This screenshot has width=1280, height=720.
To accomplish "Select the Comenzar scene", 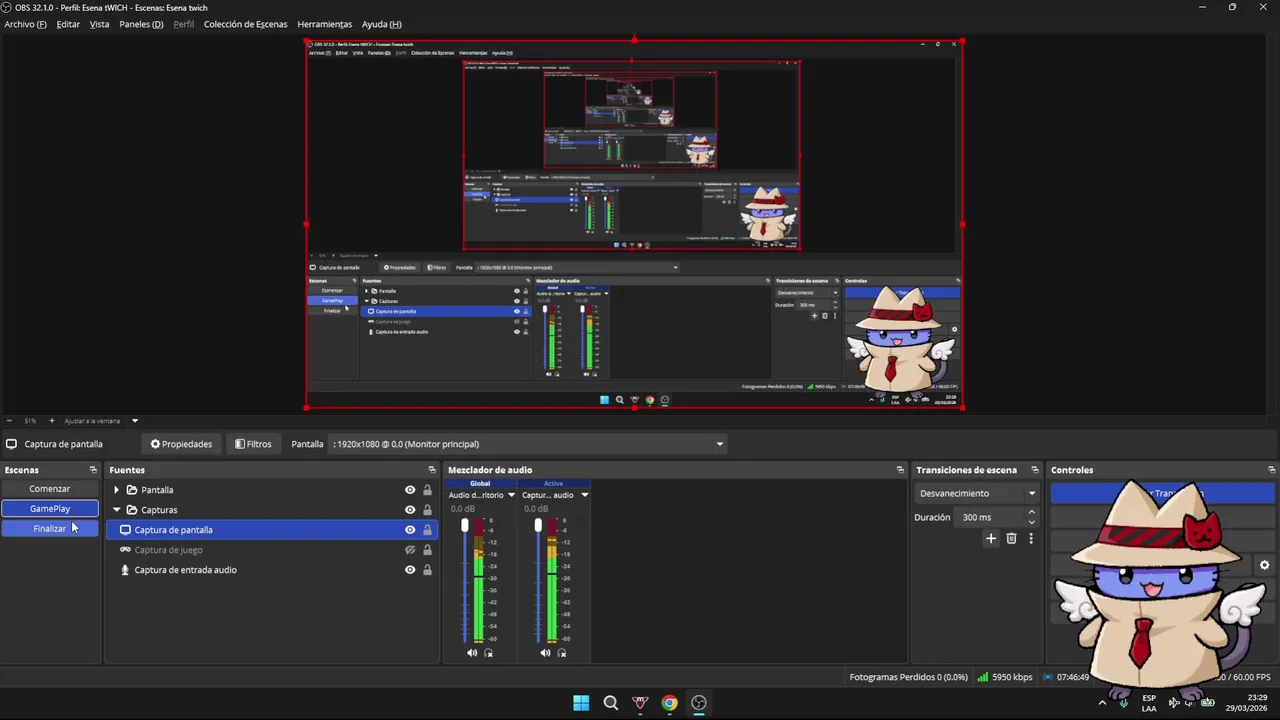I will click(x=50, y=489).
